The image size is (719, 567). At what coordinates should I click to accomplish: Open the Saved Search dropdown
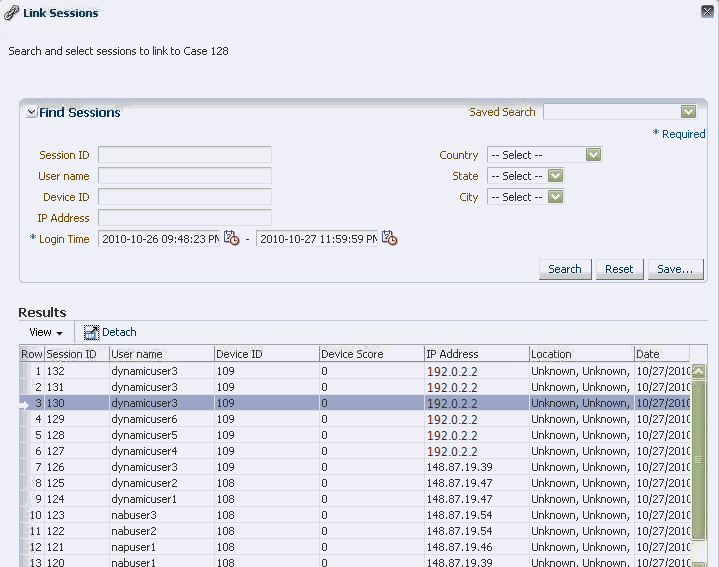pyautogui.click(x=688, y=111)
